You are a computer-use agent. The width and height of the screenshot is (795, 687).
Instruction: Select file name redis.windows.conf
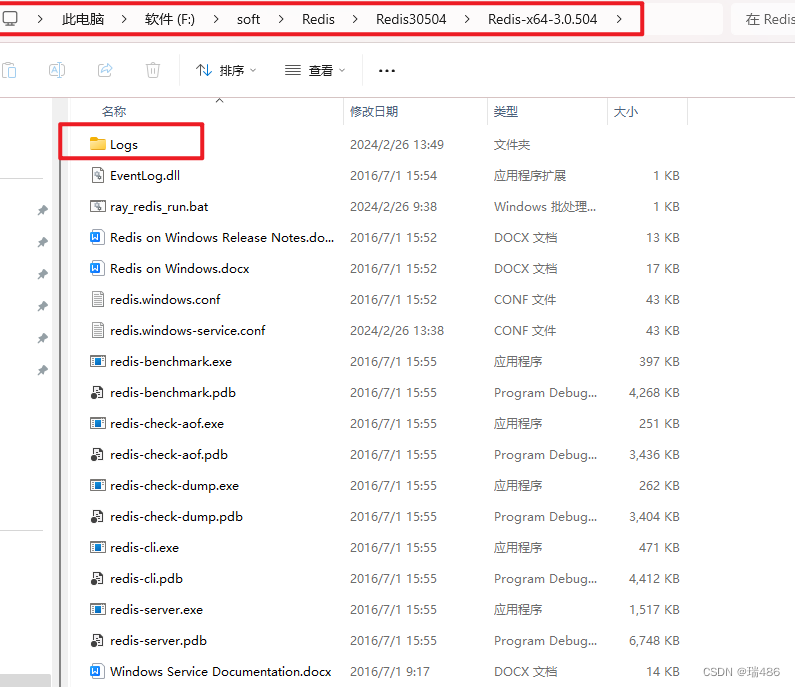(x=165, y=300)
